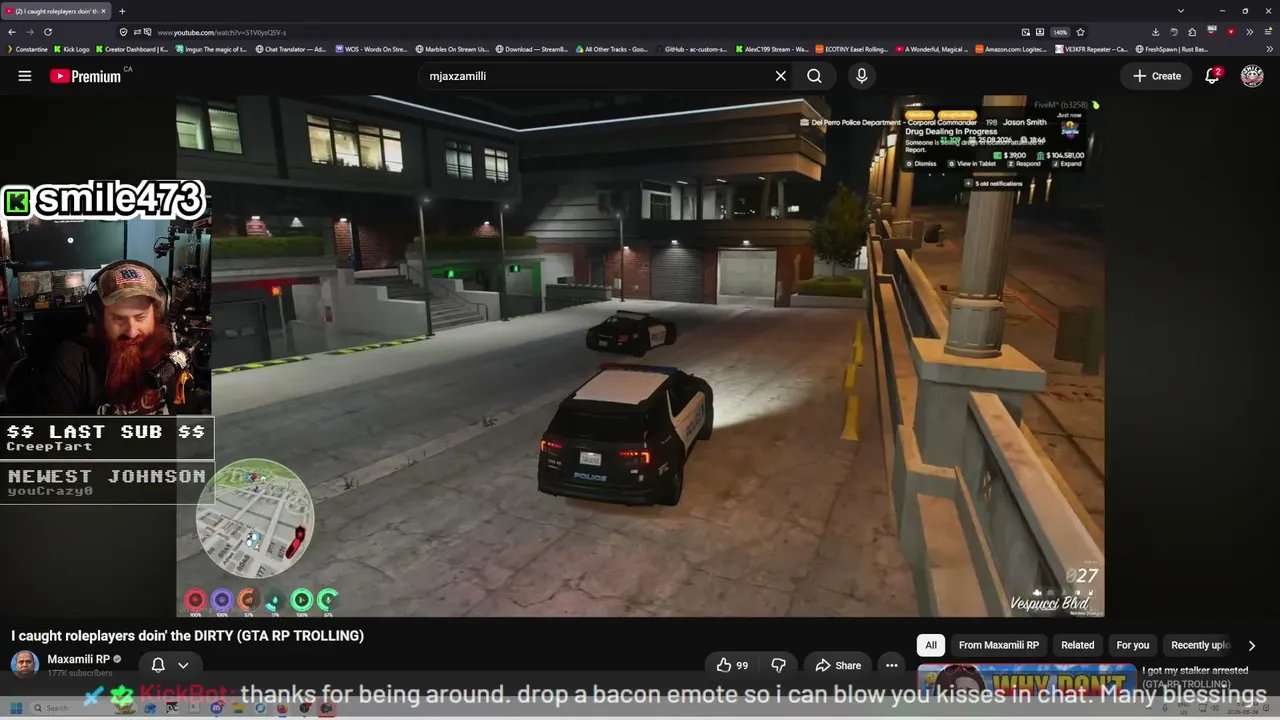
Task: Reload the current page
Action: tap(47, 32)
